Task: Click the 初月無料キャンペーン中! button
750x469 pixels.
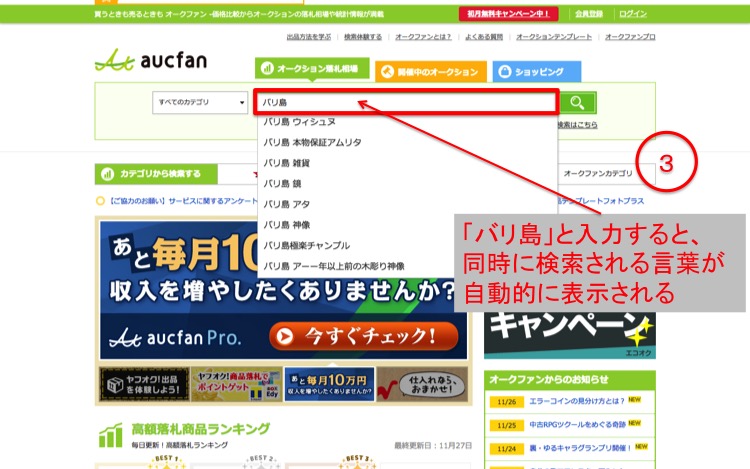Action: pos(508,14)
